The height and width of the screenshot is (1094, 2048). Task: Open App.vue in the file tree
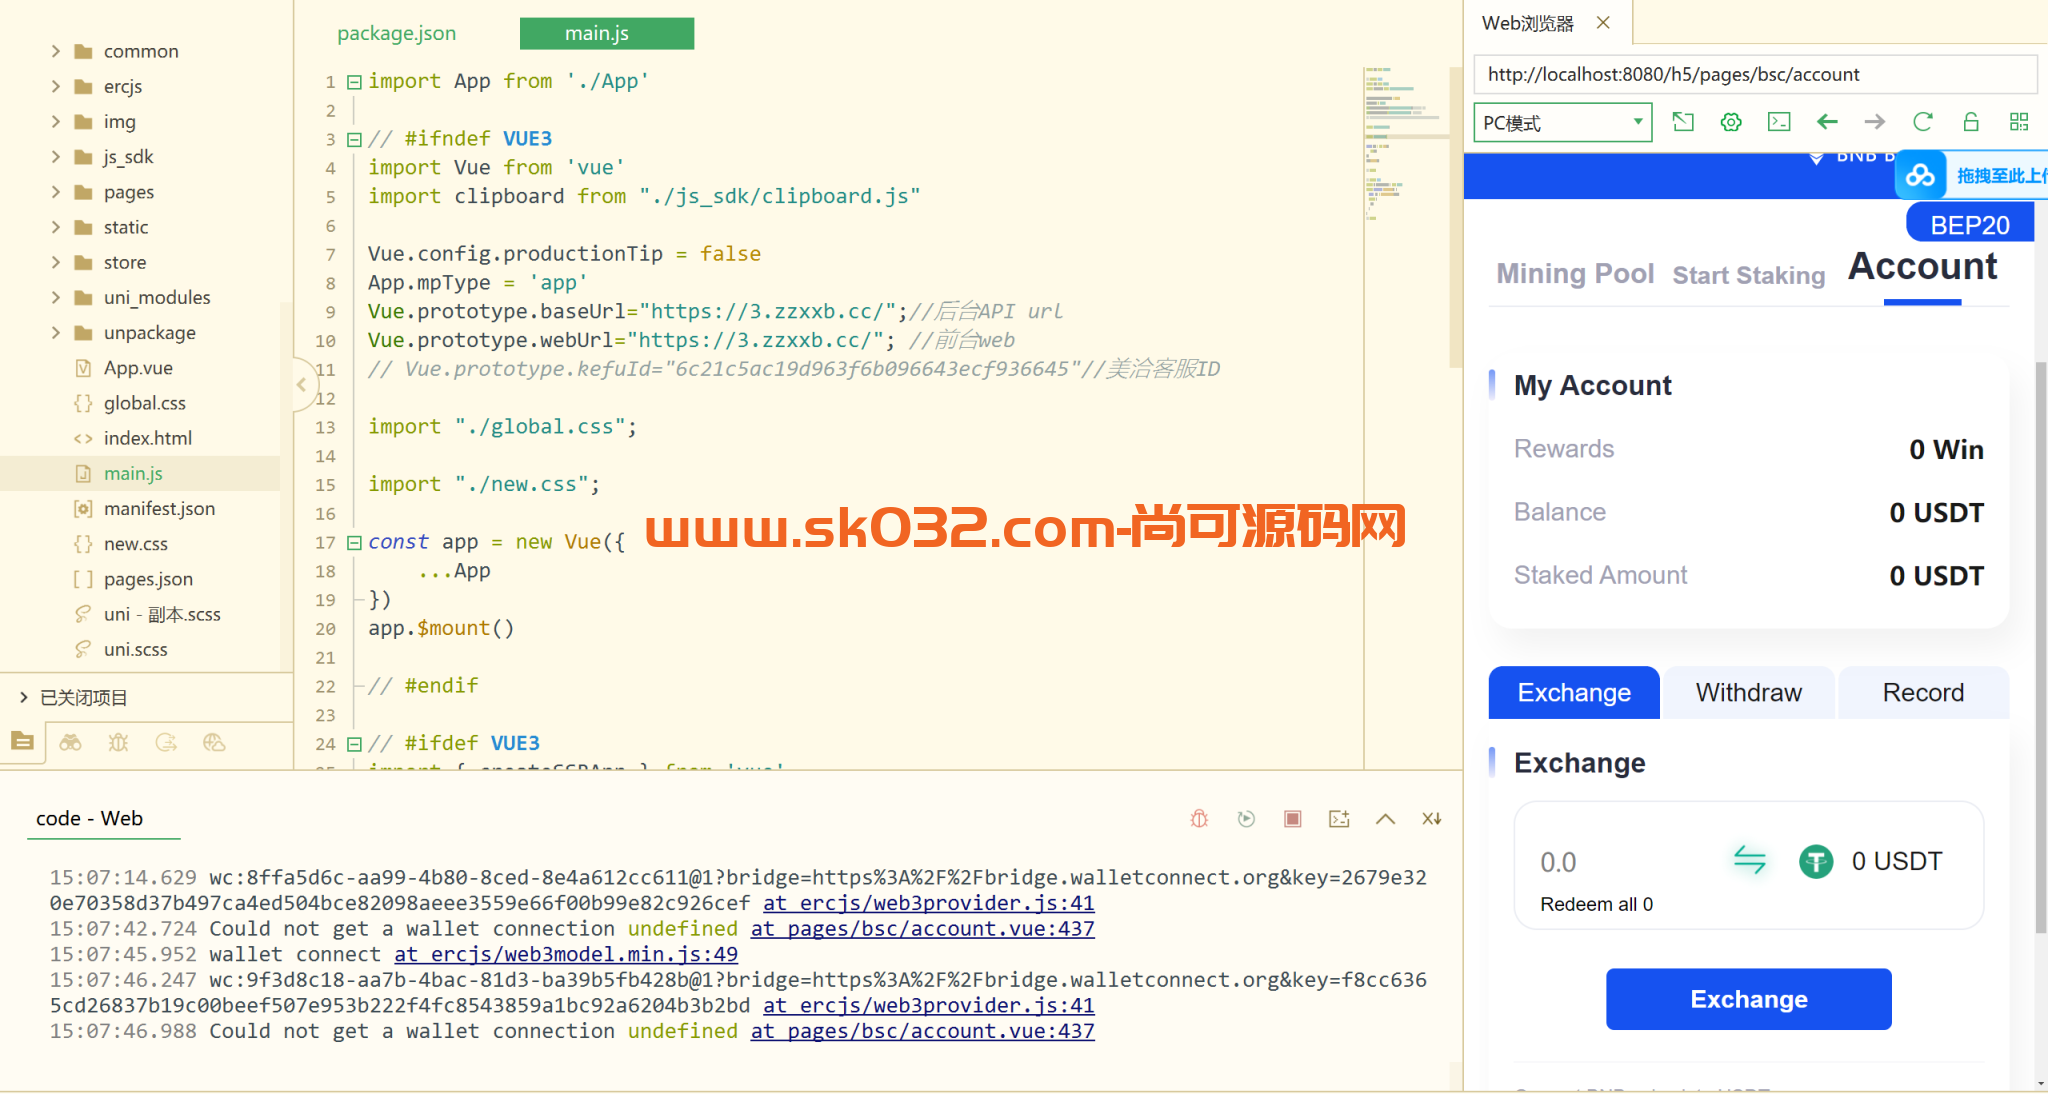(x=138, y=368)
